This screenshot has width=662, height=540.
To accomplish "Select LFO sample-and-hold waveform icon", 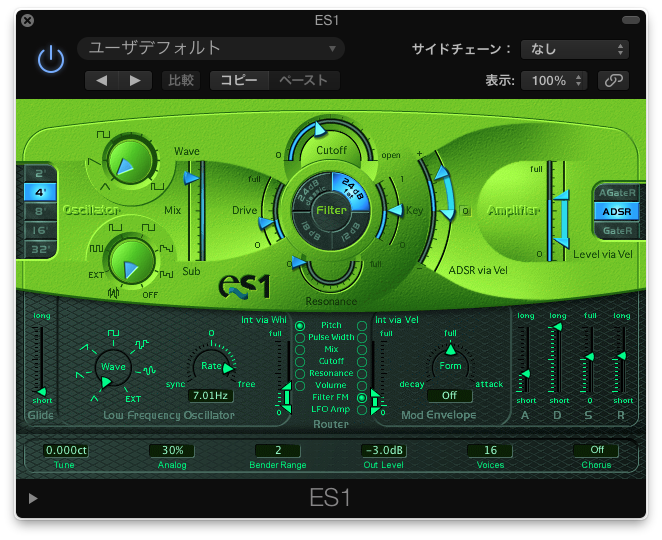I will pyautogui.click(x=142, y=344).
